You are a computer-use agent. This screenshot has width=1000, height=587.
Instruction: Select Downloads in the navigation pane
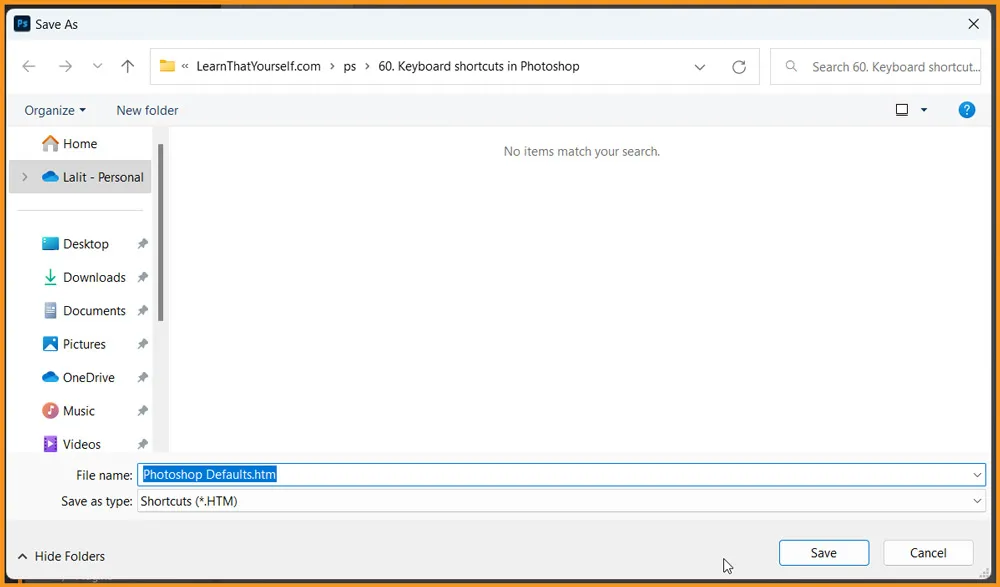[x=94, y=277]
